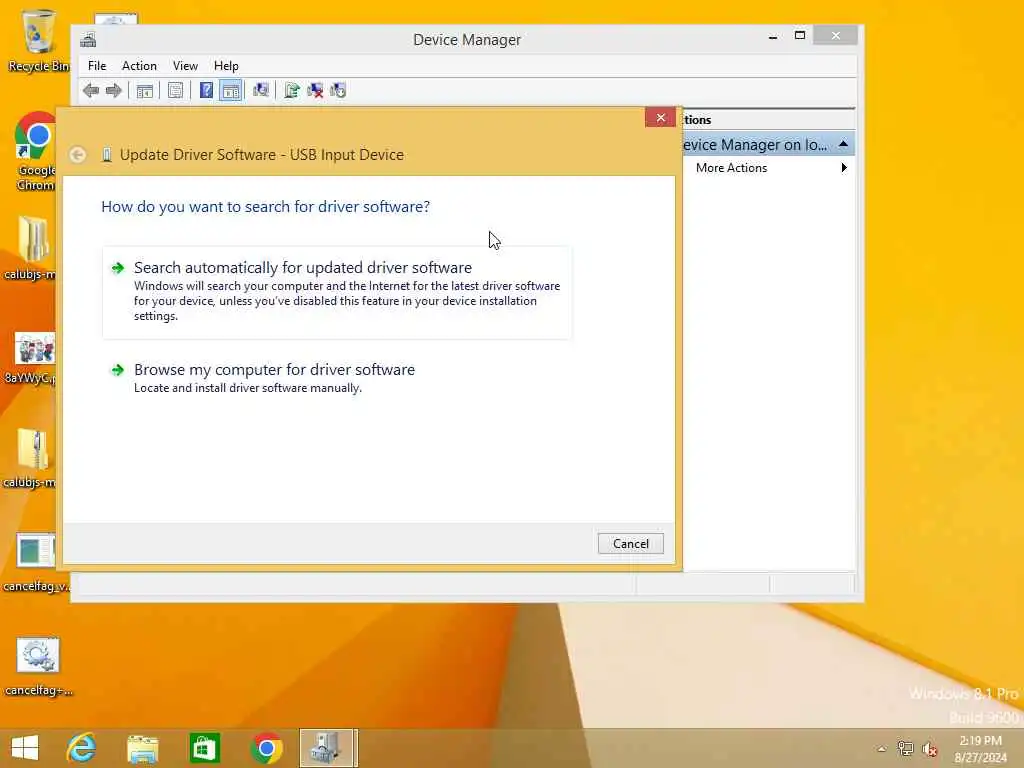Maximize the Device Manager window
The image size is (1024, 768).
pyautogui.click(x=799, y=35)
